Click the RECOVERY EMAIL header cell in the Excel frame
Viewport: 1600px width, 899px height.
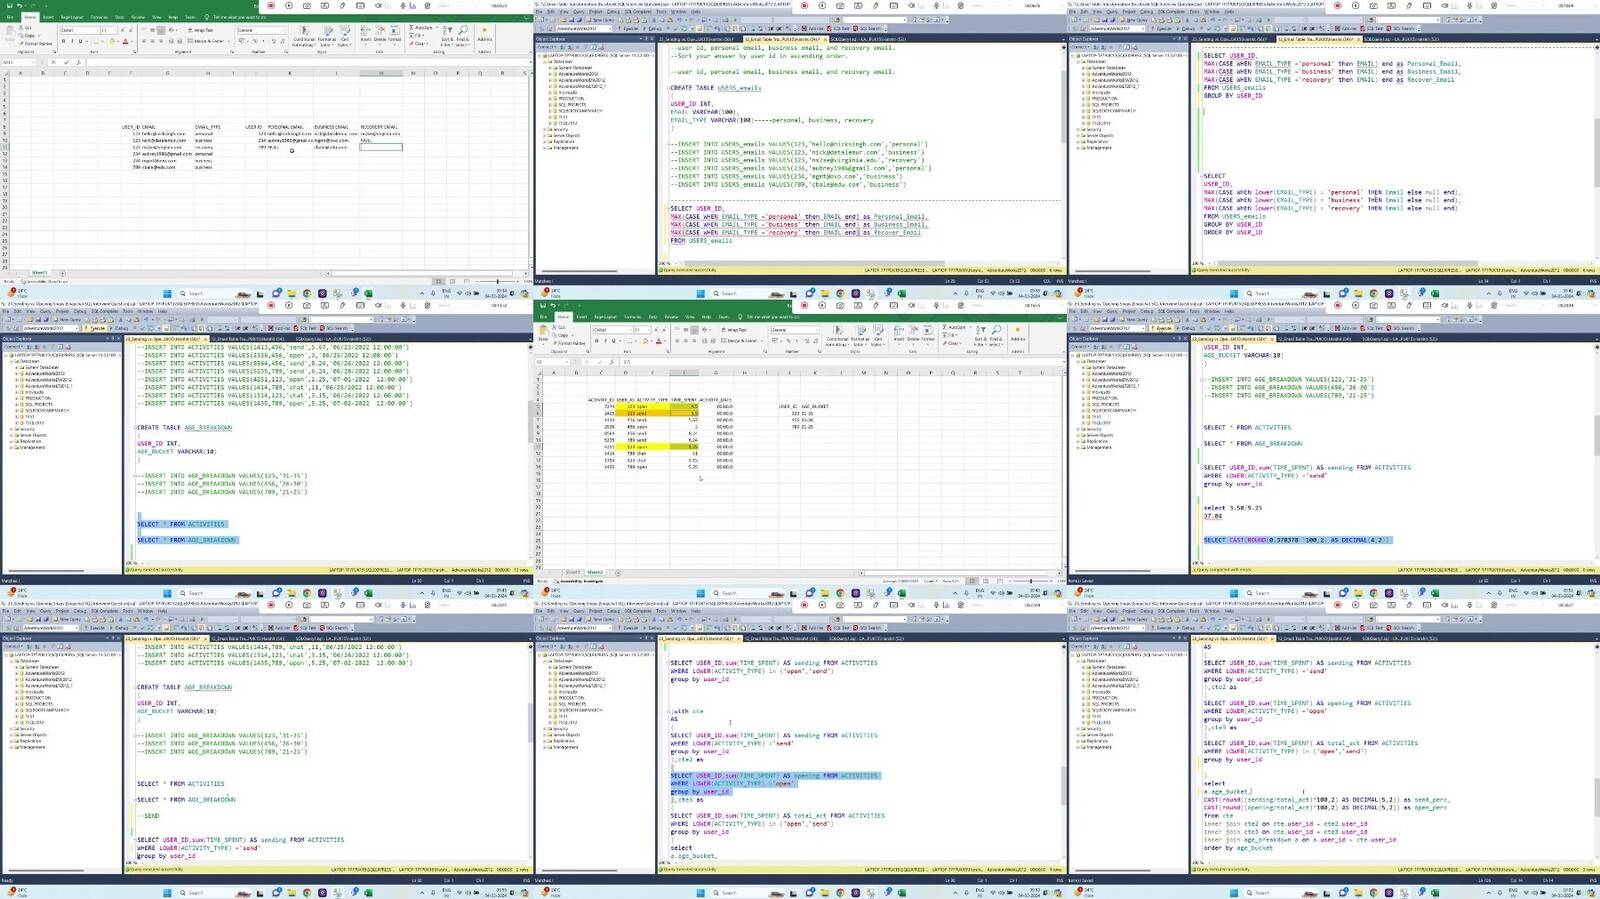(379, 127)
